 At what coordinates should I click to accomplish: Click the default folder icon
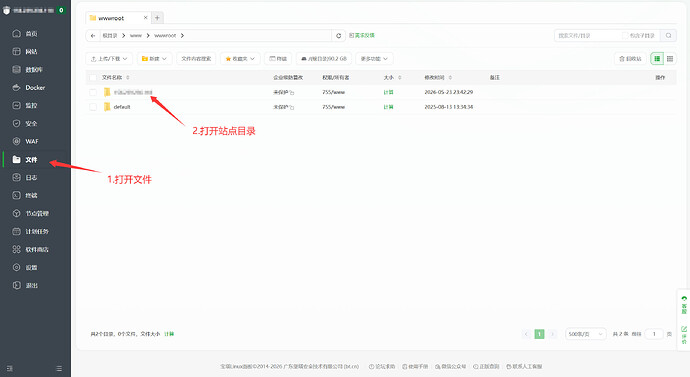click(107, 107)
